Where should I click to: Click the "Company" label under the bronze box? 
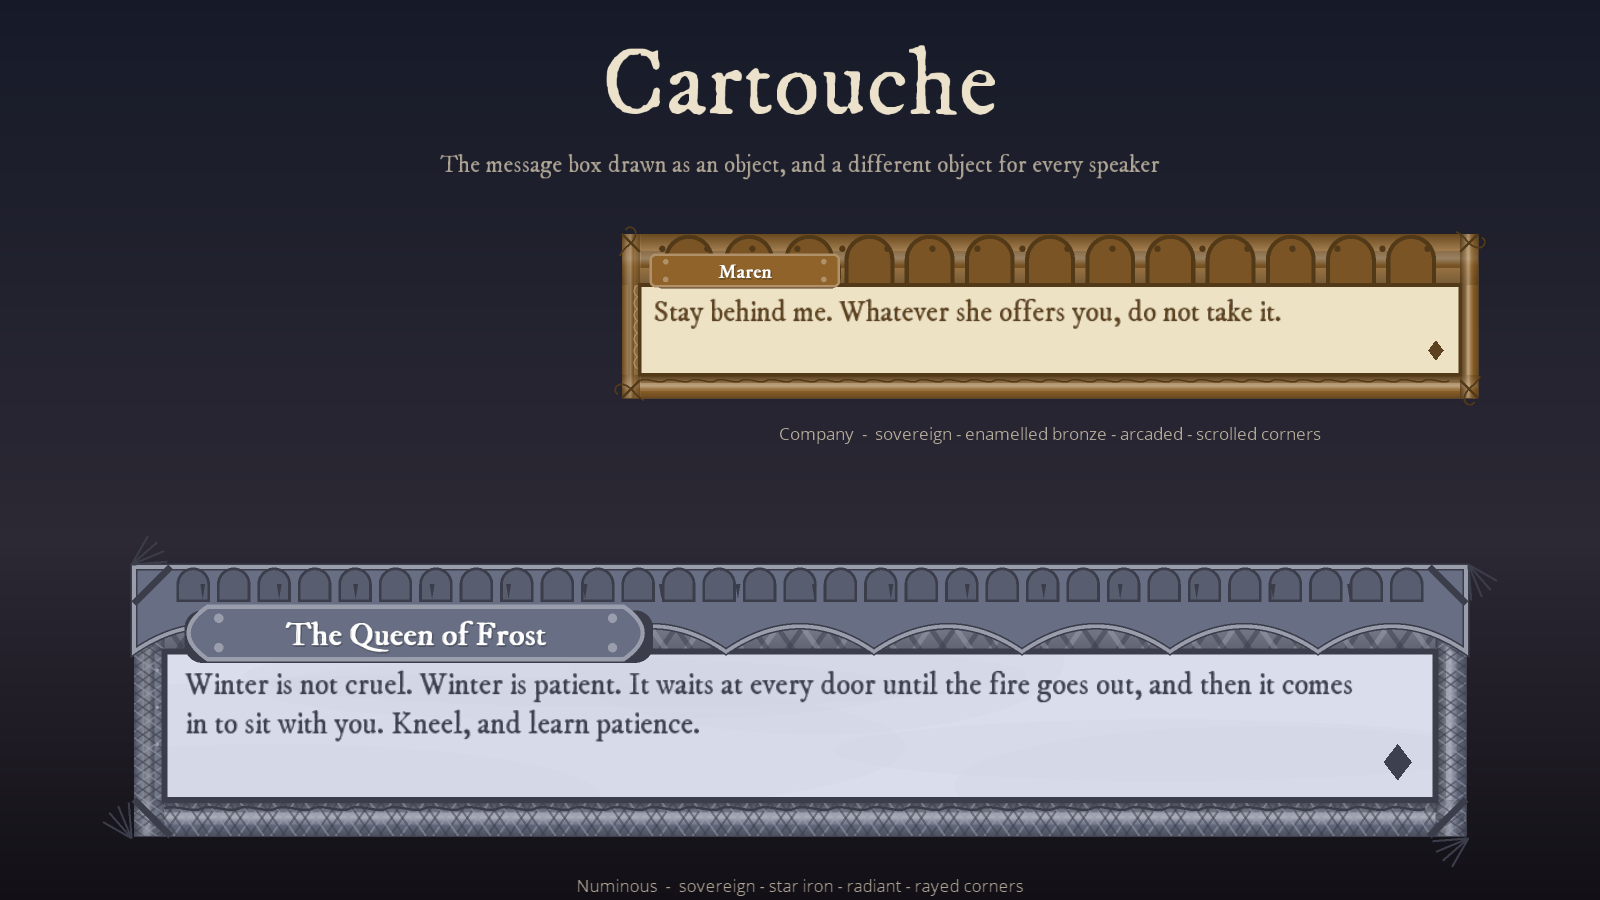click(816, 434)
